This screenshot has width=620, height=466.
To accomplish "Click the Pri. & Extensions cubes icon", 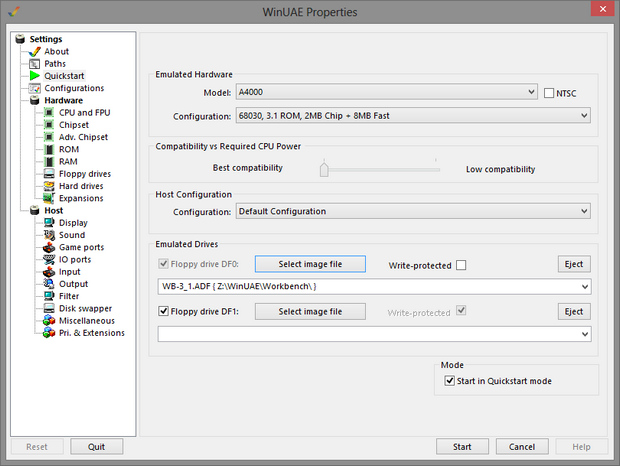I will (x=49, y=333).
